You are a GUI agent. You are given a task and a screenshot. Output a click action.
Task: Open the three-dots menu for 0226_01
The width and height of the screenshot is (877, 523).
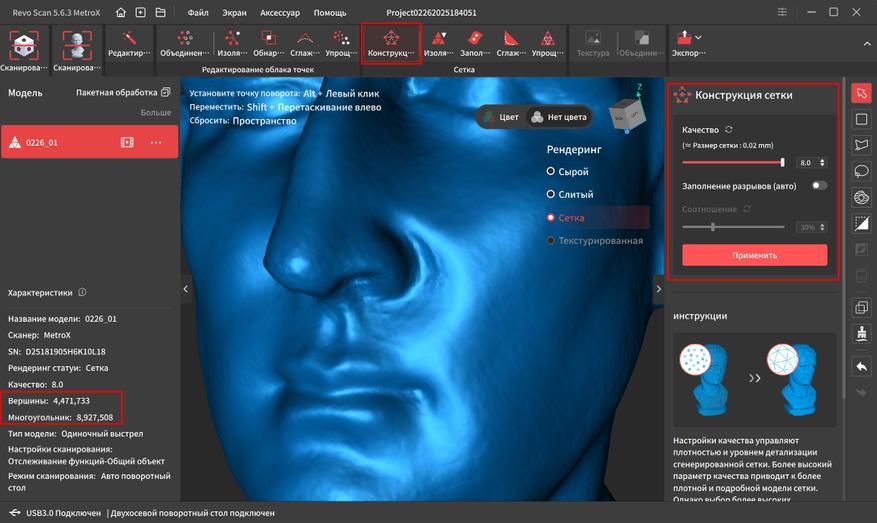(x=156, y=143)
